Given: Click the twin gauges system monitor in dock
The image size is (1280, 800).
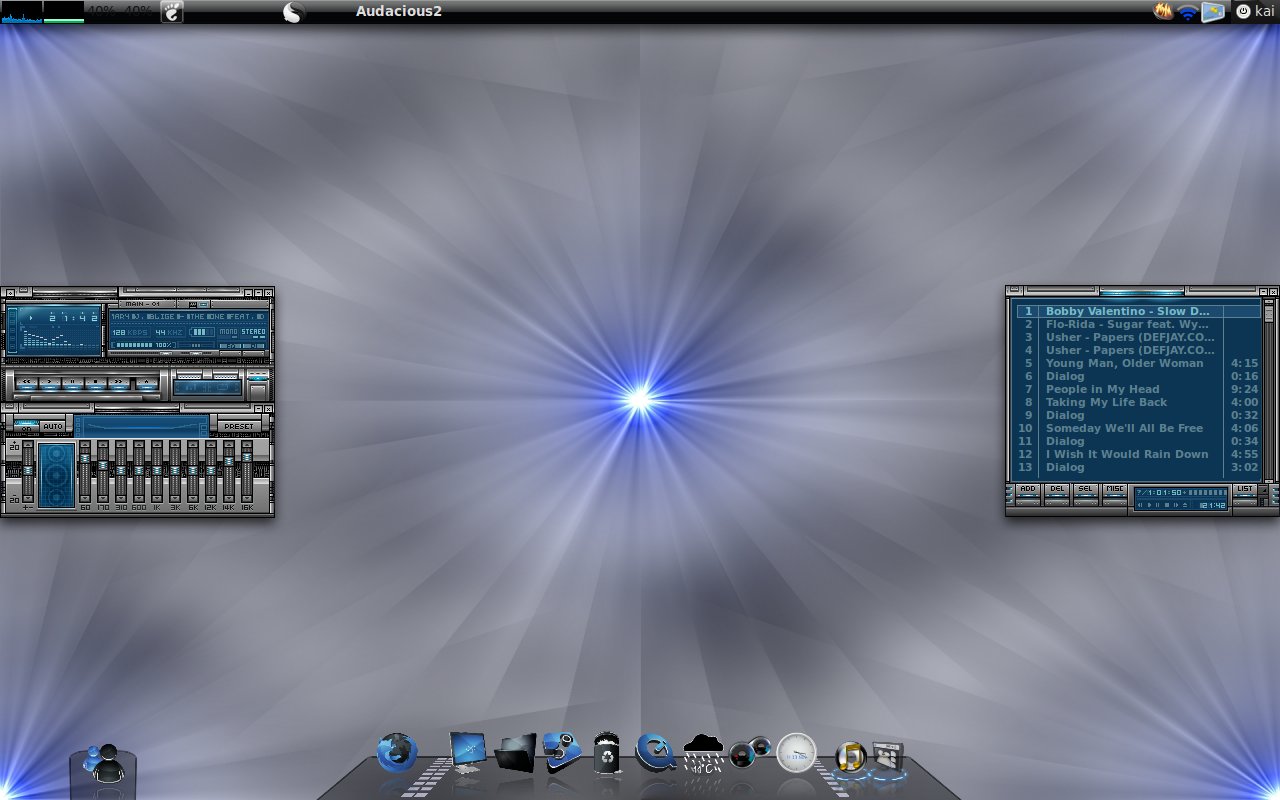Looking at the screenshot, I should coord(750,752).
